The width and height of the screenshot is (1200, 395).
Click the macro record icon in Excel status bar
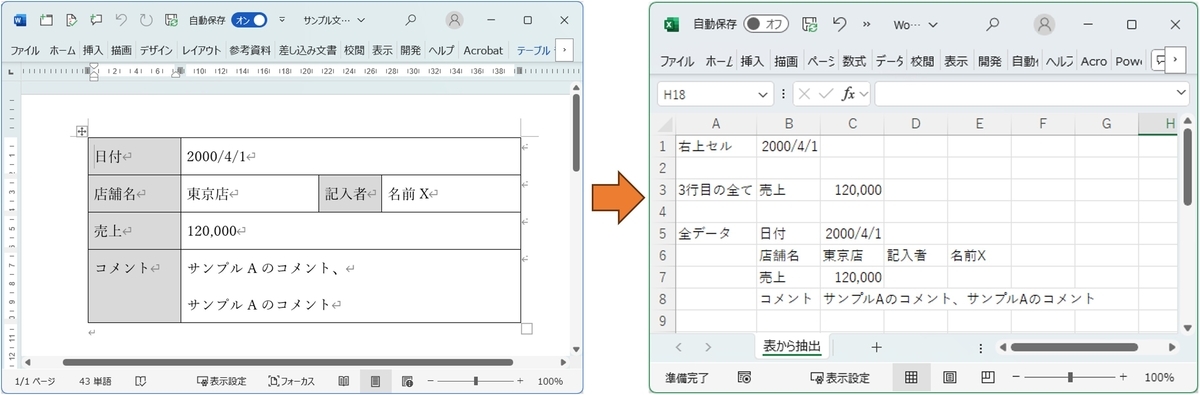pos(744,377)
